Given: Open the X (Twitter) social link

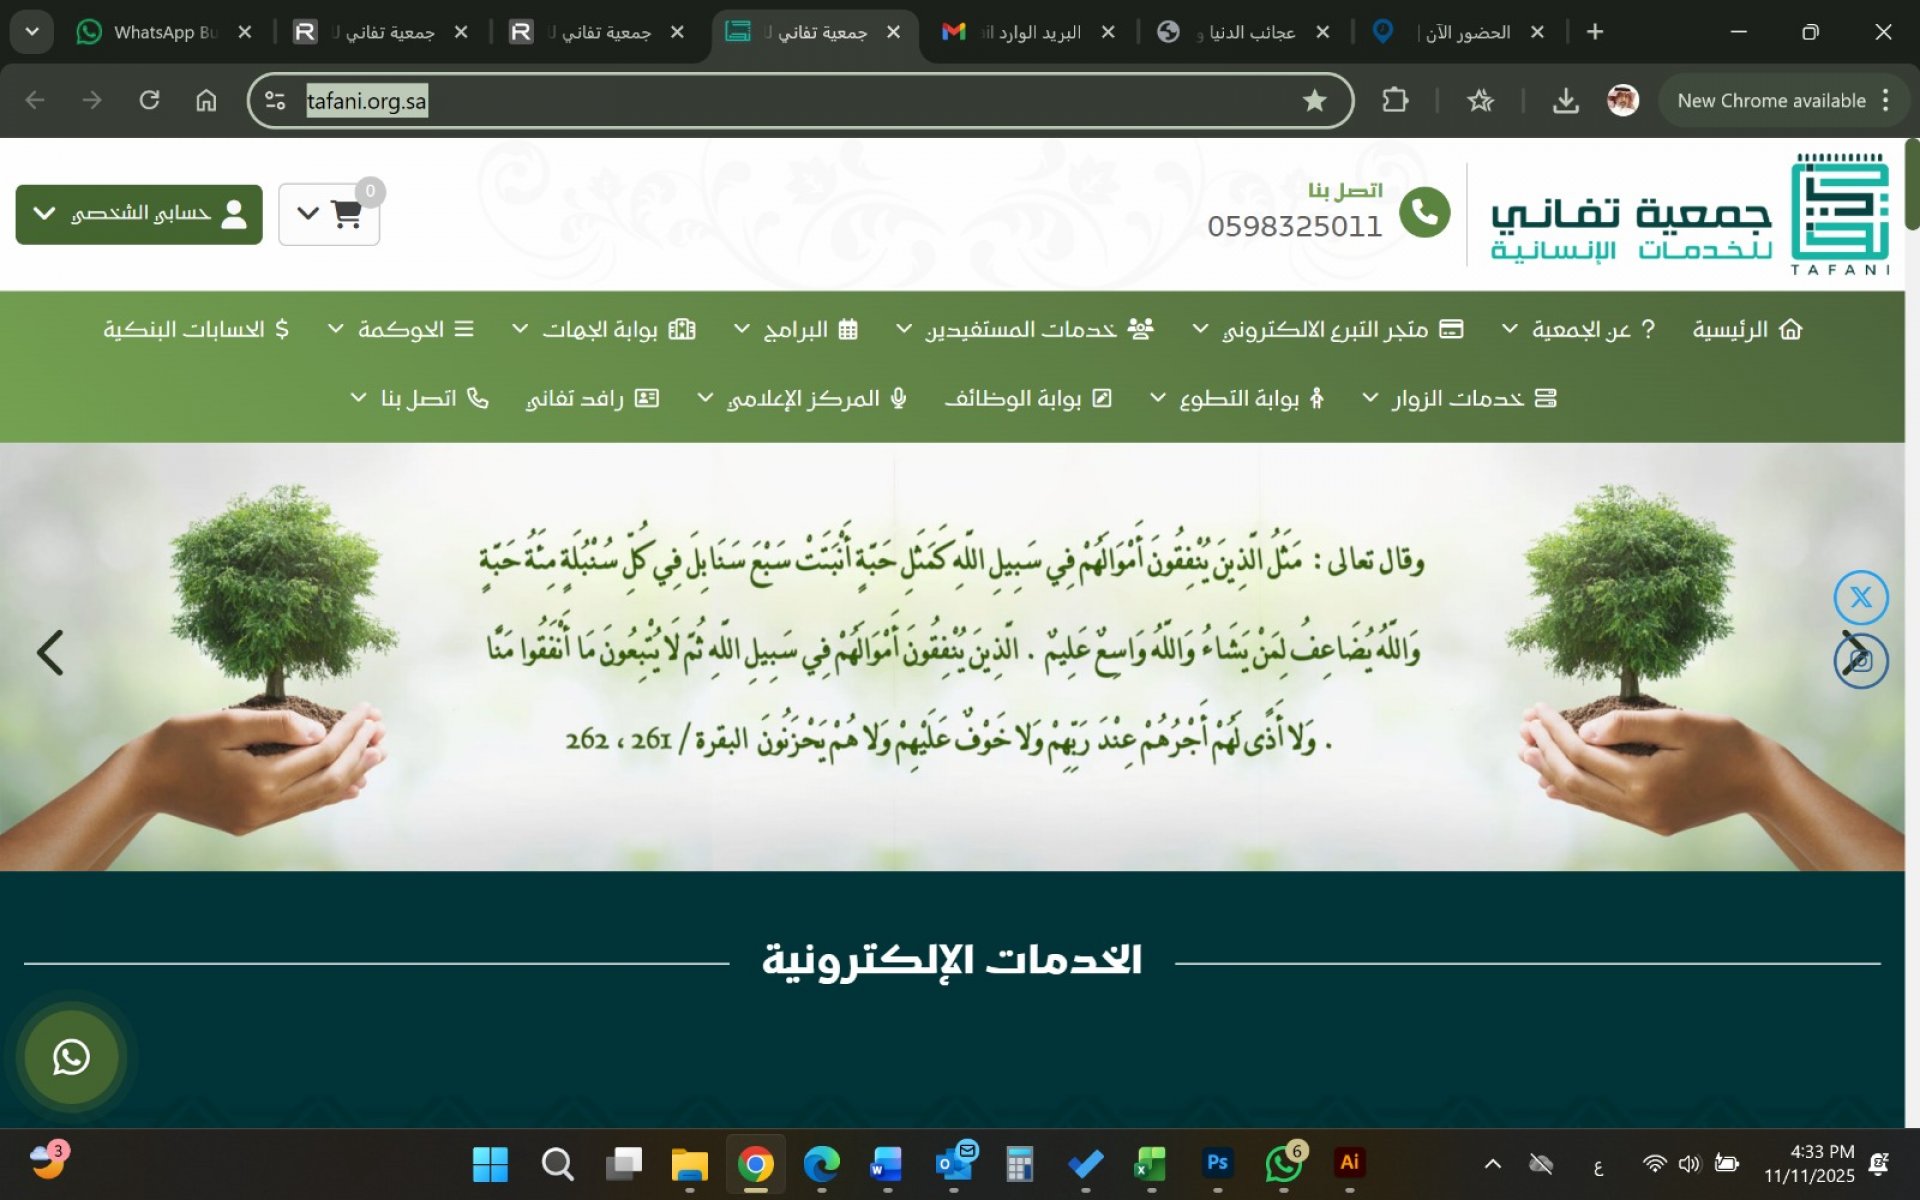Looking at the screenshot, I should pyautogui.click(x=1860, y=598).
